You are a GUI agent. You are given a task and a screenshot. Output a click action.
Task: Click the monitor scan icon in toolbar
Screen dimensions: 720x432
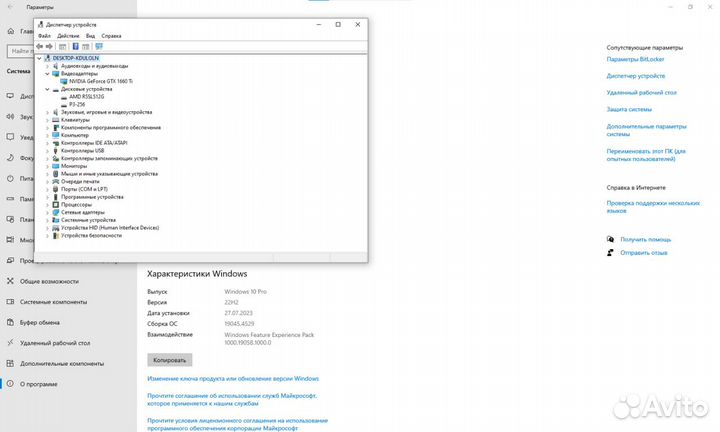(99, 46)
